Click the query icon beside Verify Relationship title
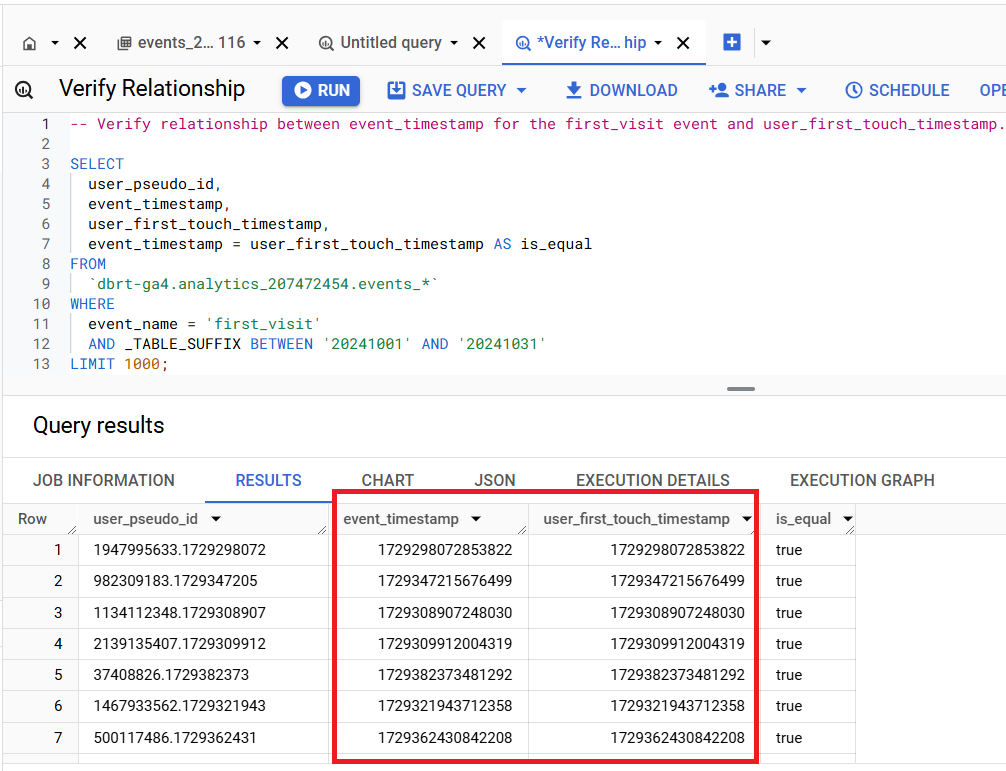The height and width of the screenshot is (771, 1006). tap(23, 89)
